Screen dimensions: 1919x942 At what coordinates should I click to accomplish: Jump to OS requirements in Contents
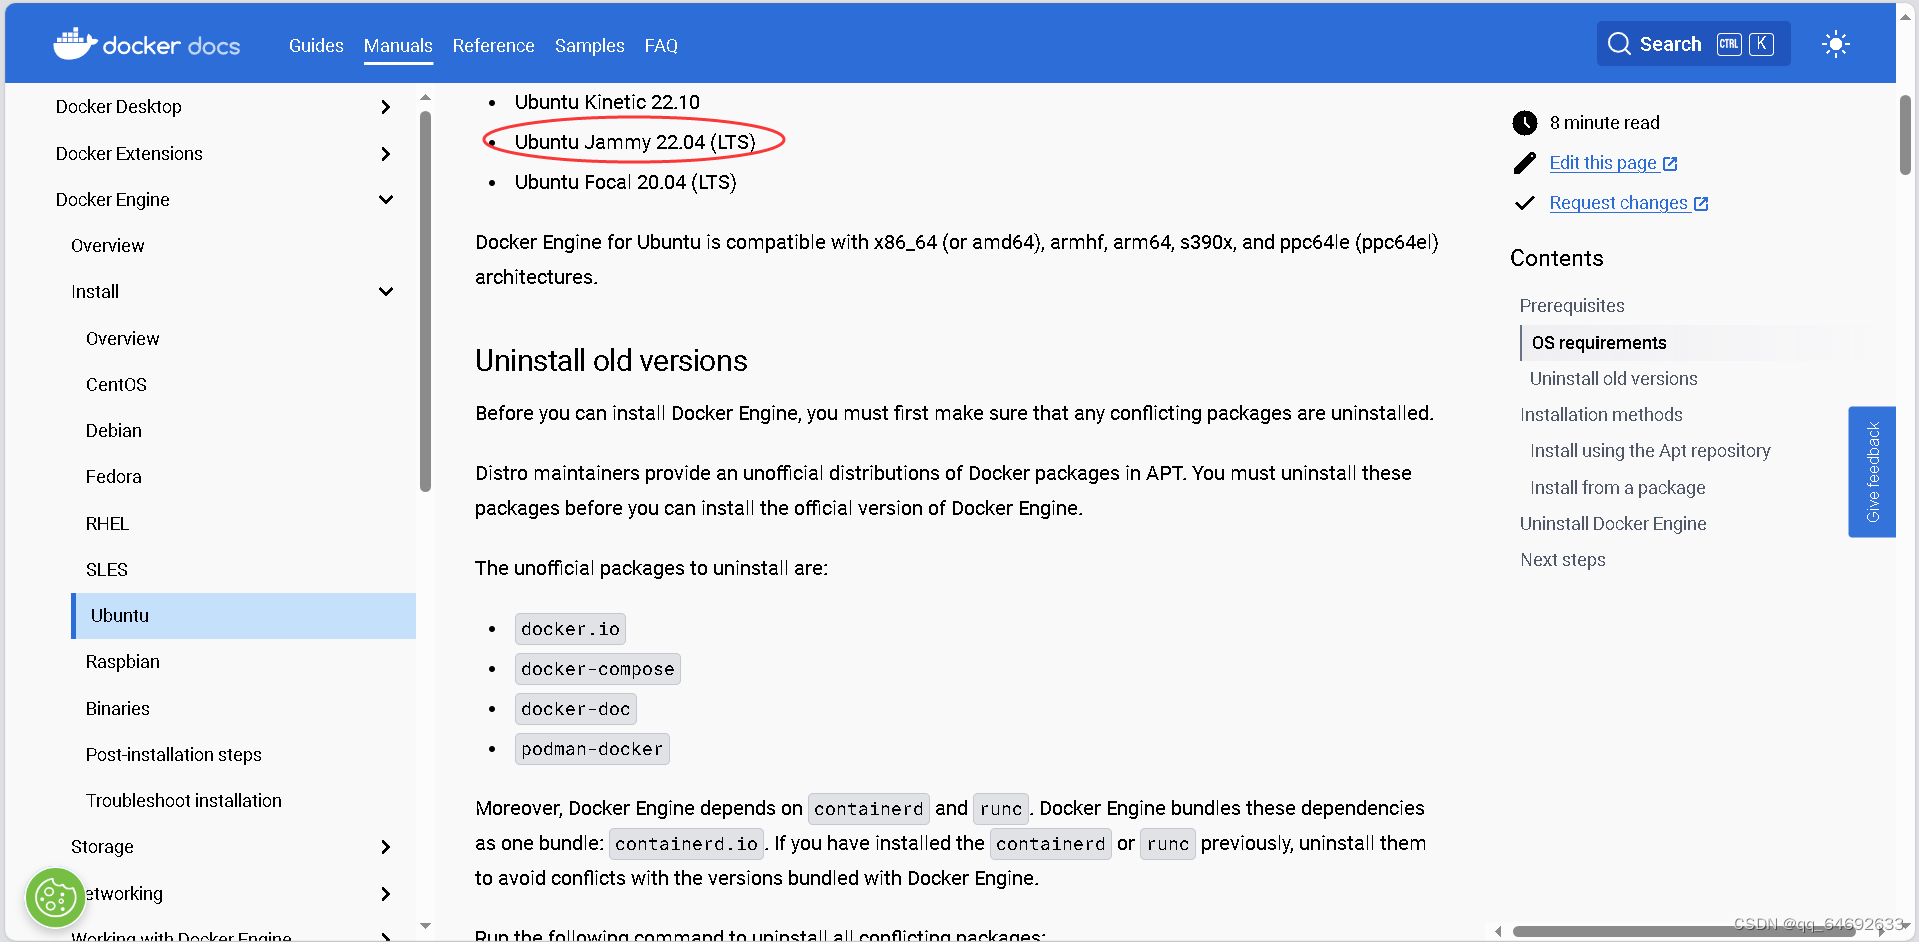click(1599, 343)
